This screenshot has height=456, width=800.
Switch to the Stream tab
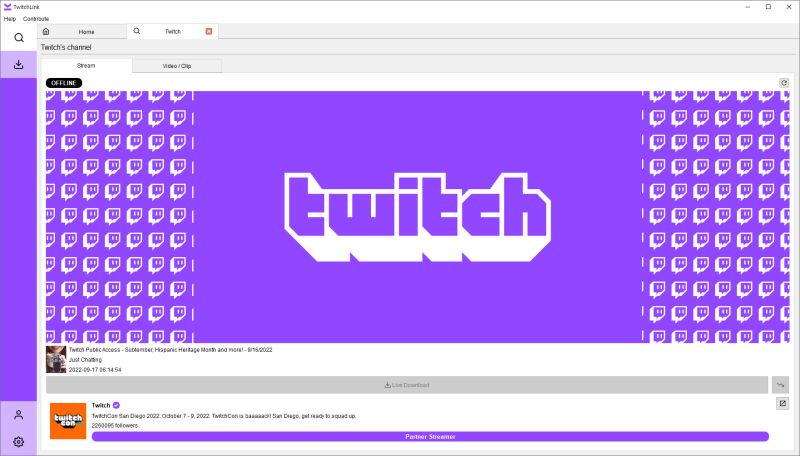[86, 65]
